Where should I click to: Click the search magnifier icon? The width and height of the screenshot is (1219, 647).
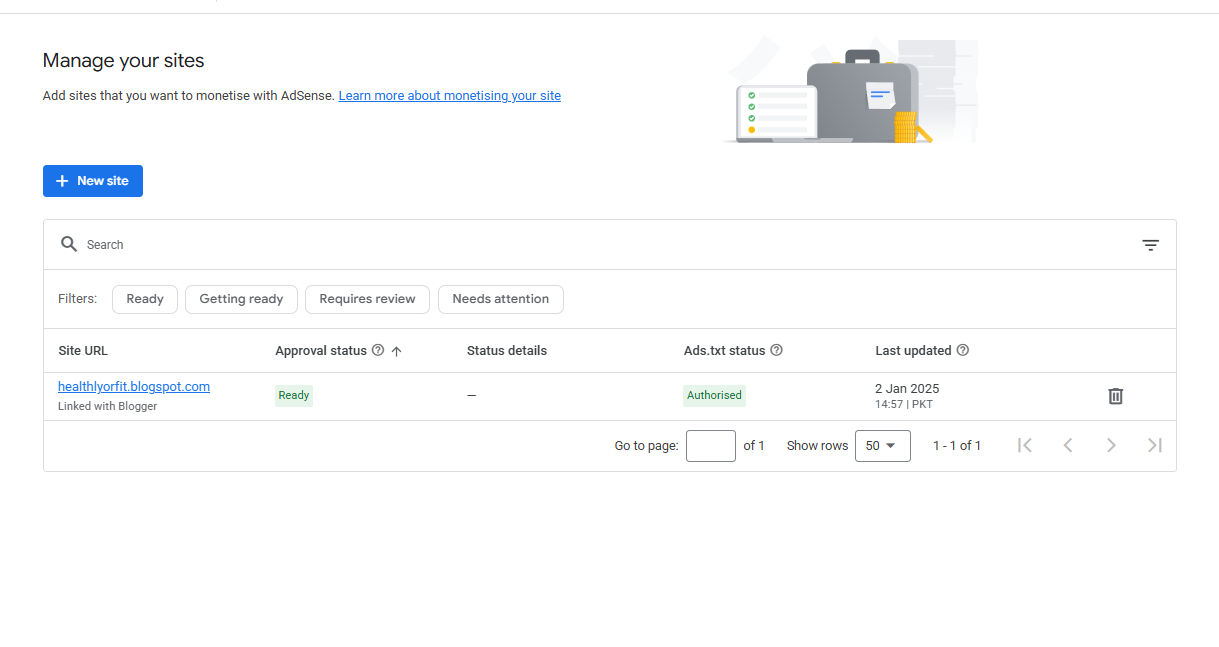coord(69,244)
